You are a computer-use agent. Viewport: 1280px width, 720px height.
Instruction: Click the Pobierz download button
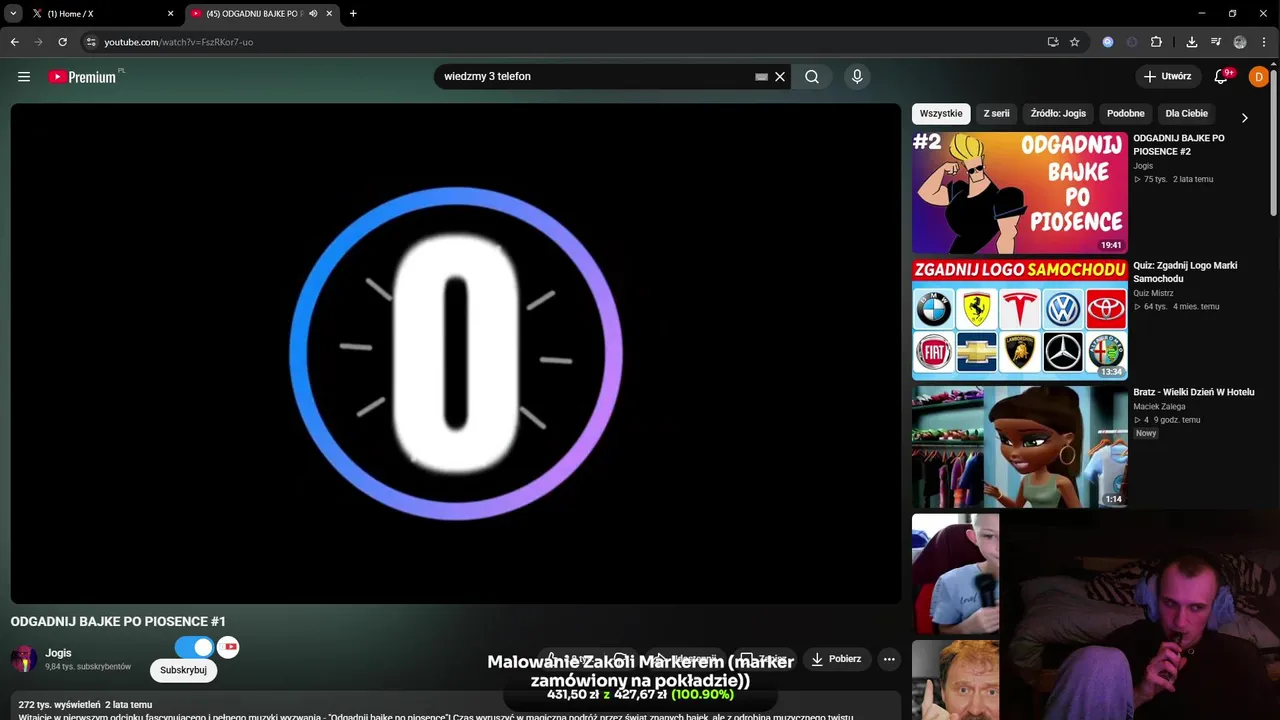click(x=837, y=659)
